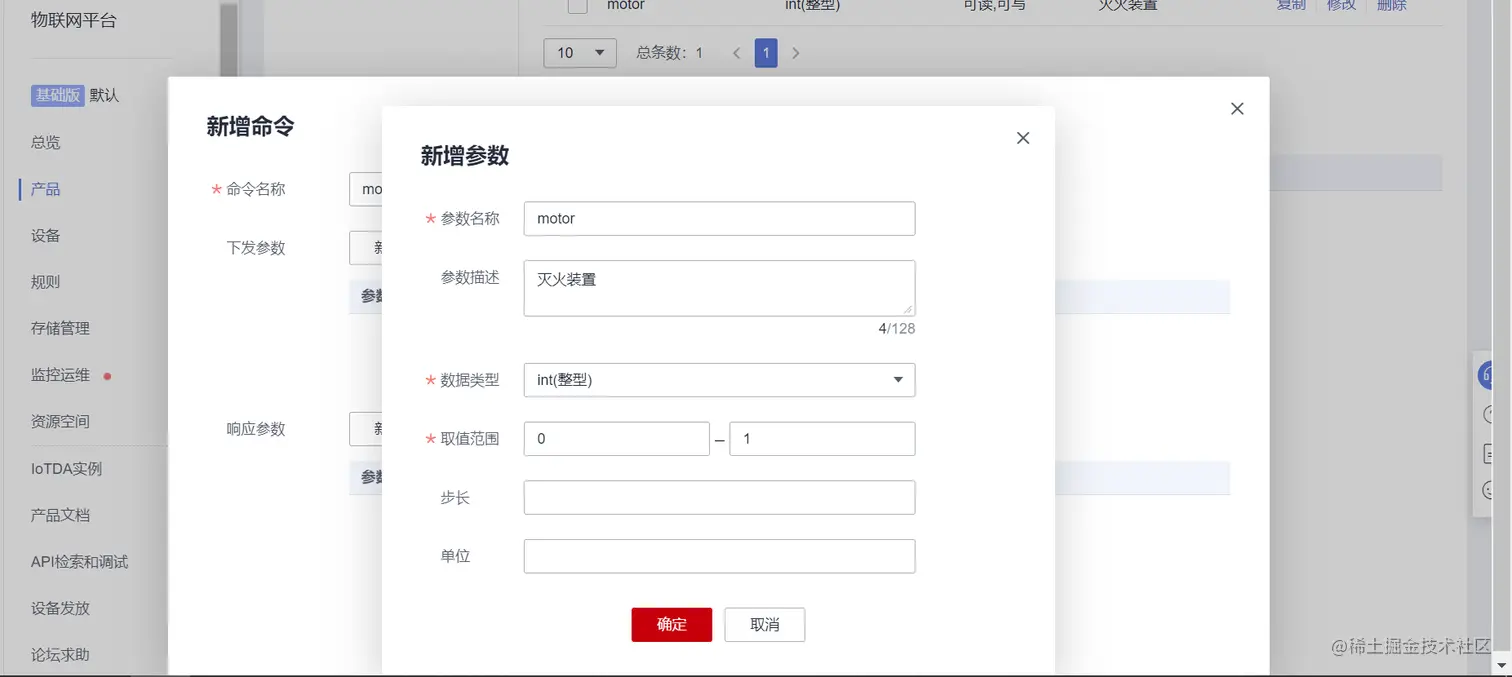This screenshot has height=677, width=1512.
Task: Open the page size dropdown showing 10
Action: click(580, 52)
